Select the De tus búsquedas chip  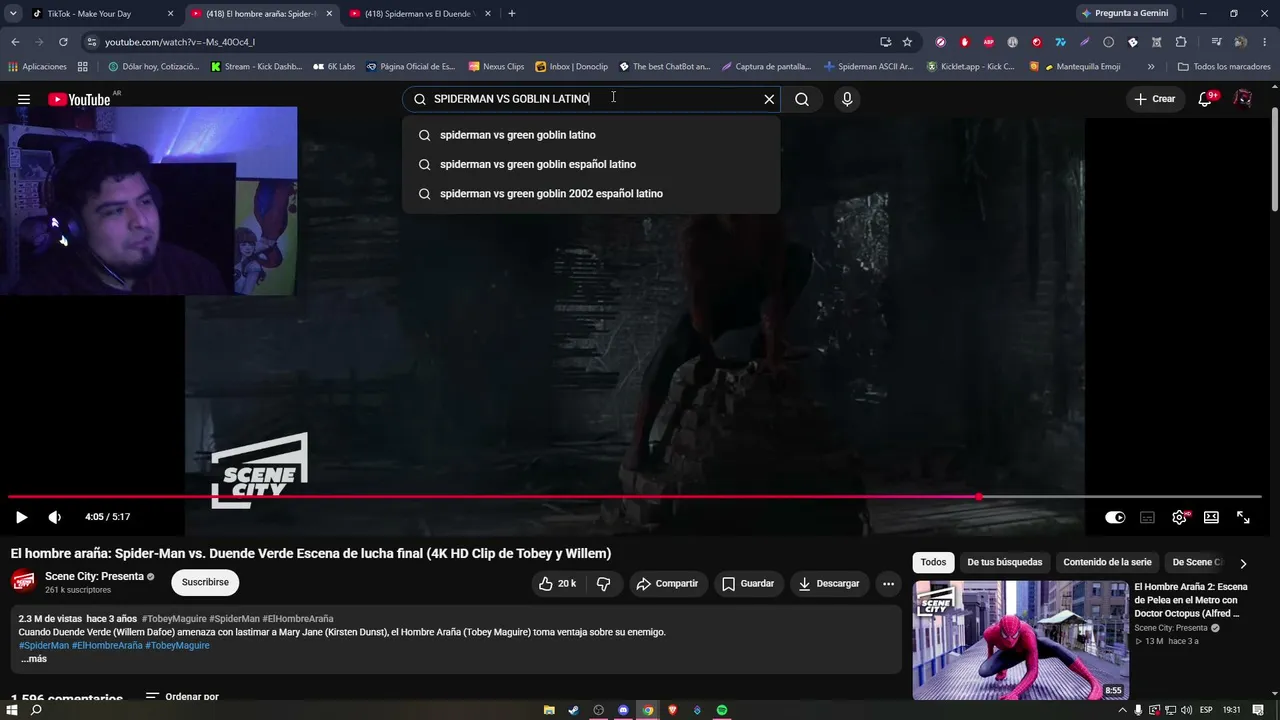(x=1005, y=562)
